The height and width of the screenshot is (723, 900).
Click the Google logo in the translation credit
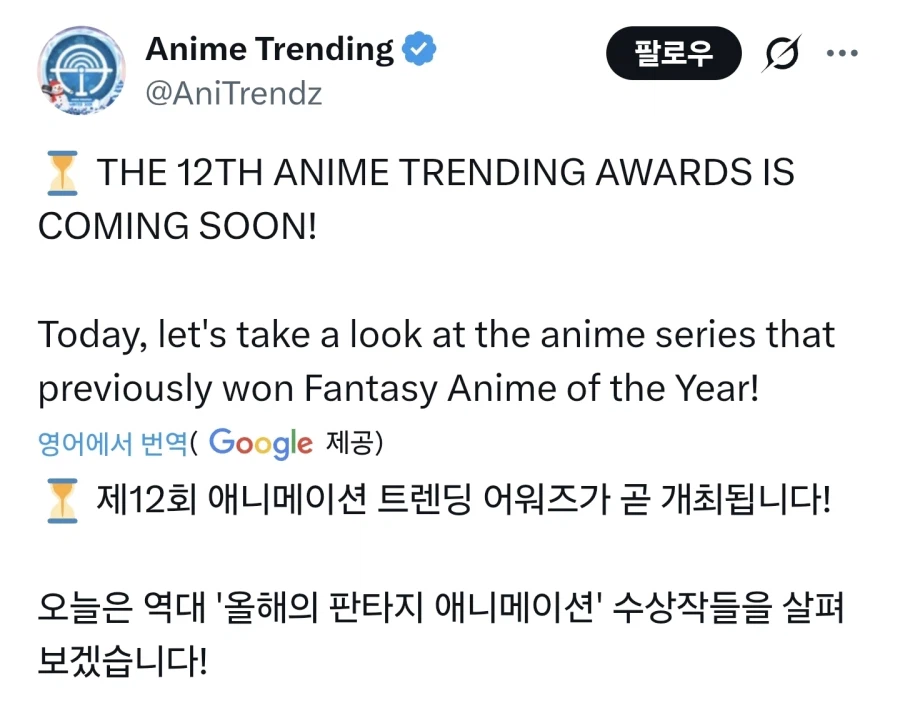coord(261,442)
